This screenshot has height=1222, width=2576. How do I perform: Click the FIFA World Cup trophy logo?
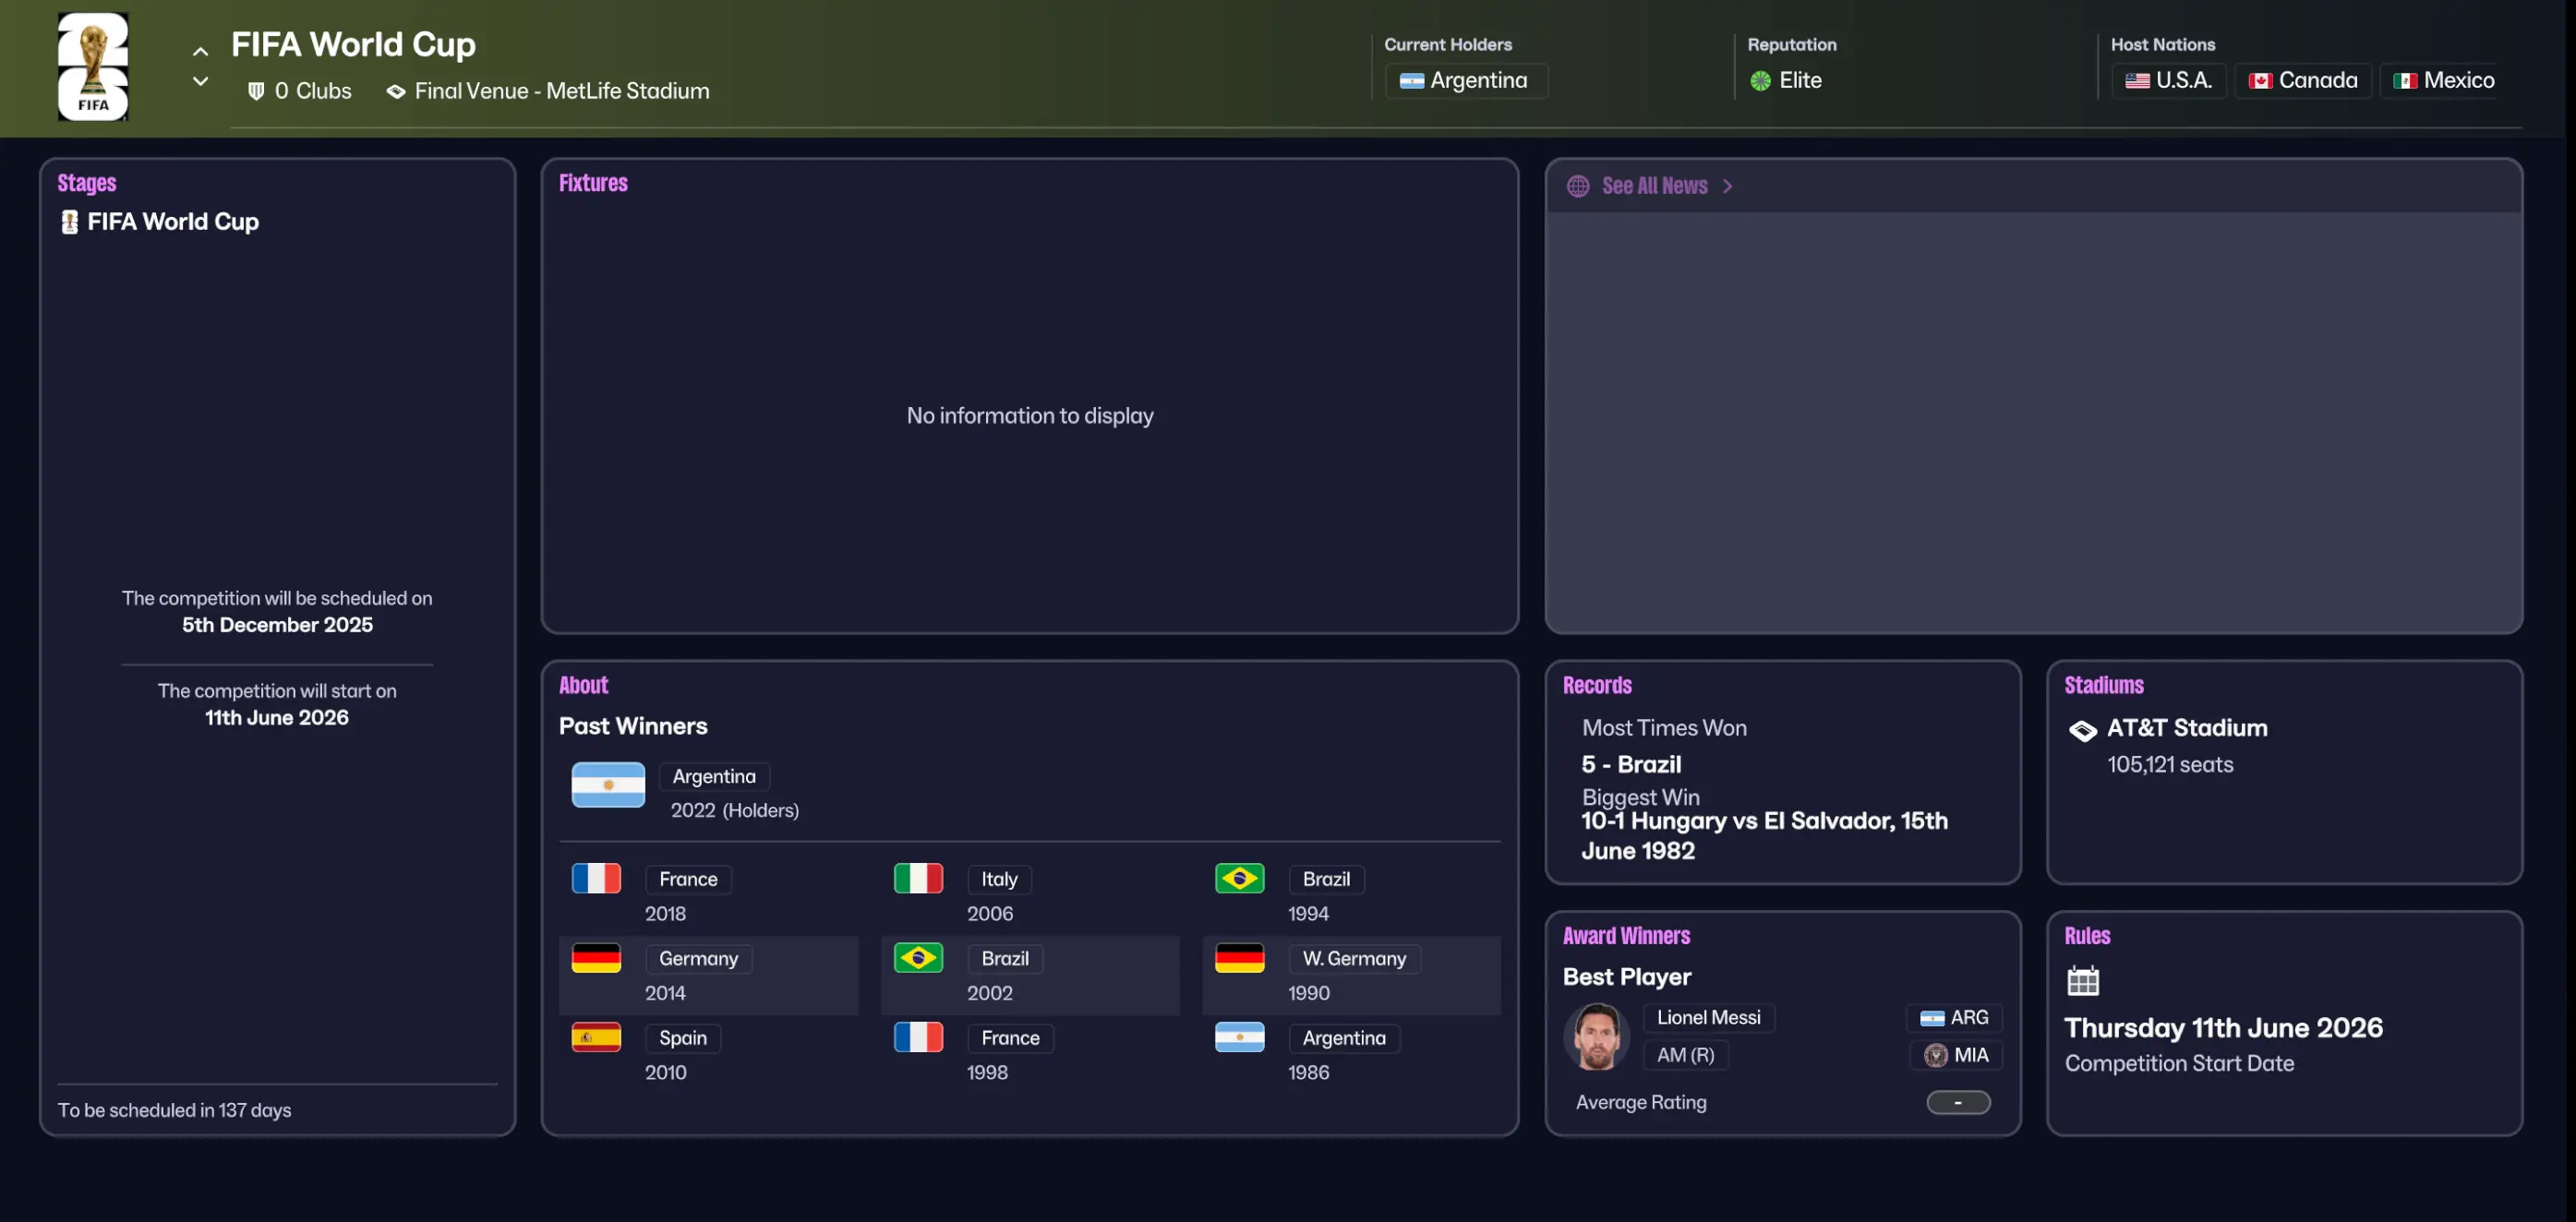point(93,66)
